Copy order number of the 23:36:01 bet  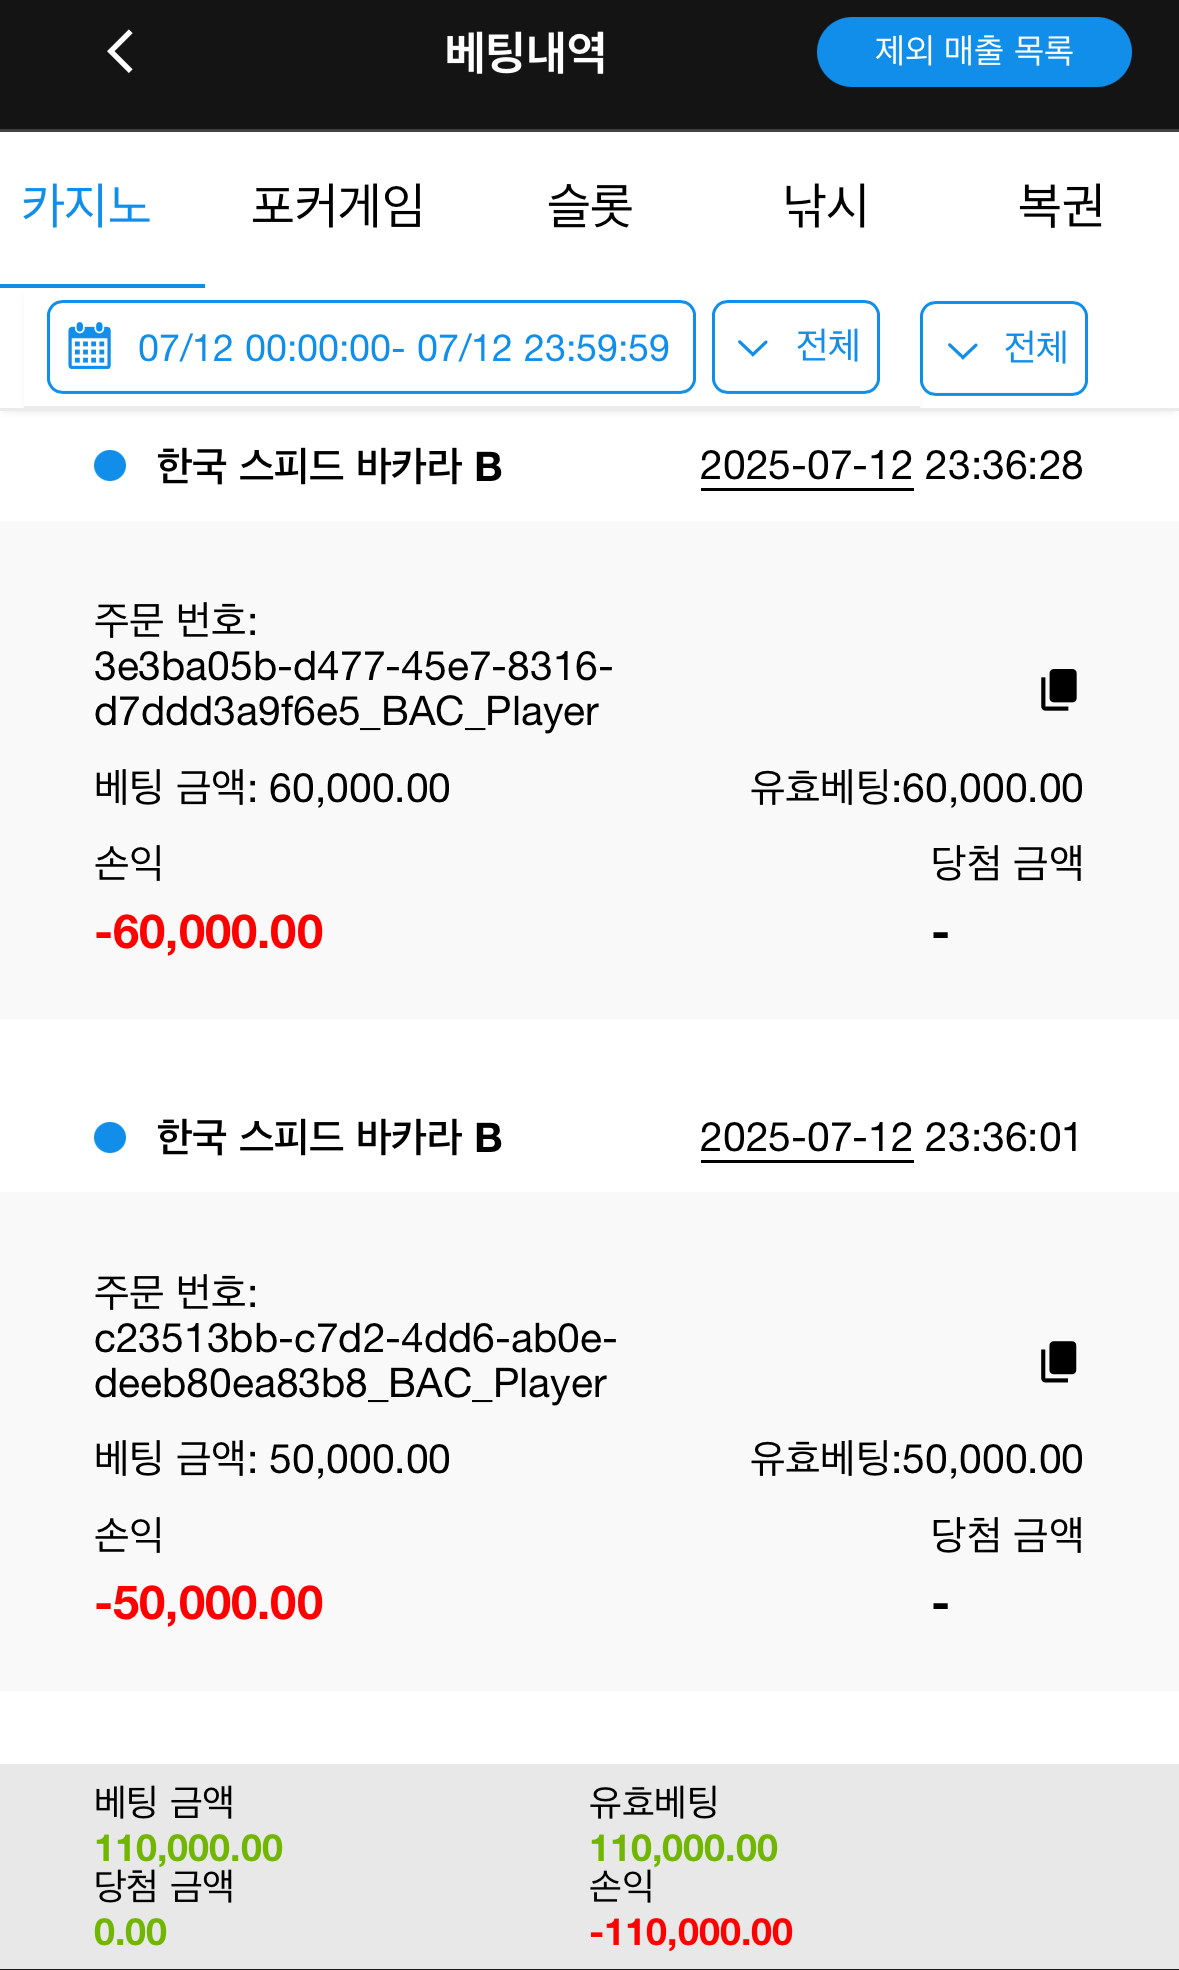tap(1059, 1361)
